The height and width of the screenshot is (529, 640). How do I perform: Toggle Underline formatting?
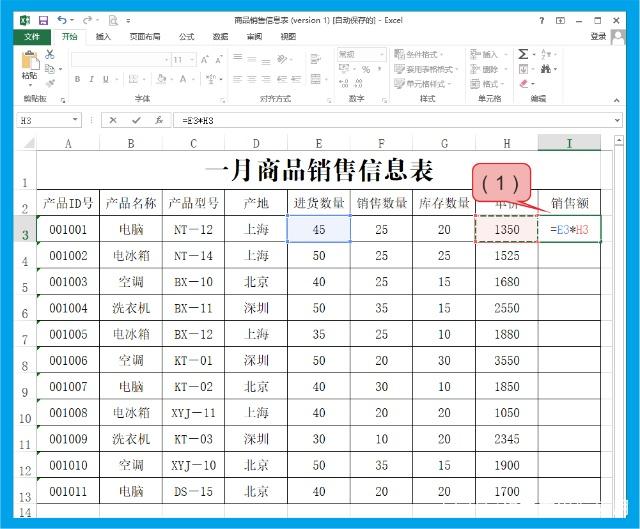point(106,79)
